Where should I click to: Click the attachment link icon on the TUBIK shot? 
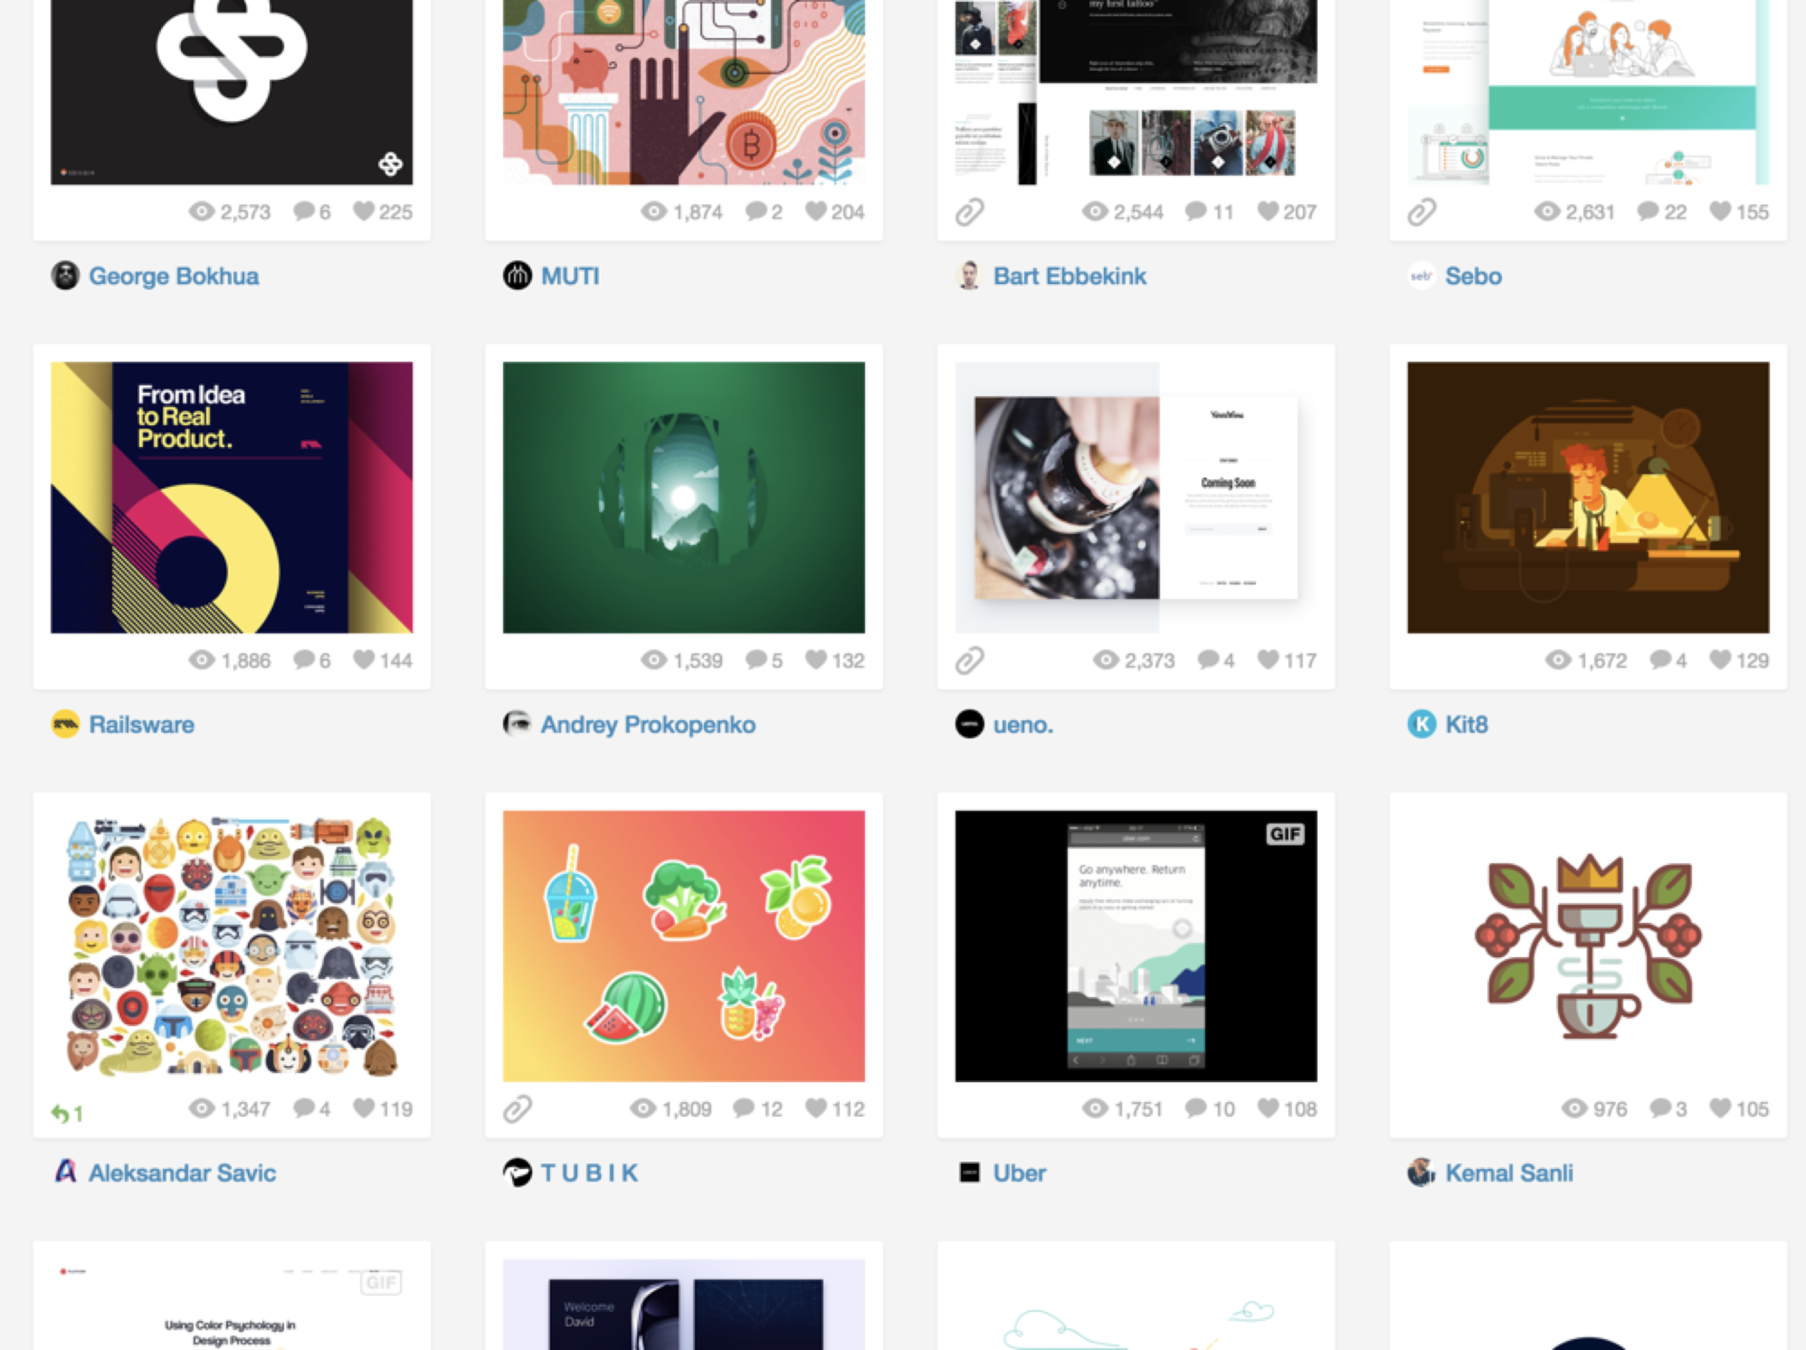(517, 1109)
